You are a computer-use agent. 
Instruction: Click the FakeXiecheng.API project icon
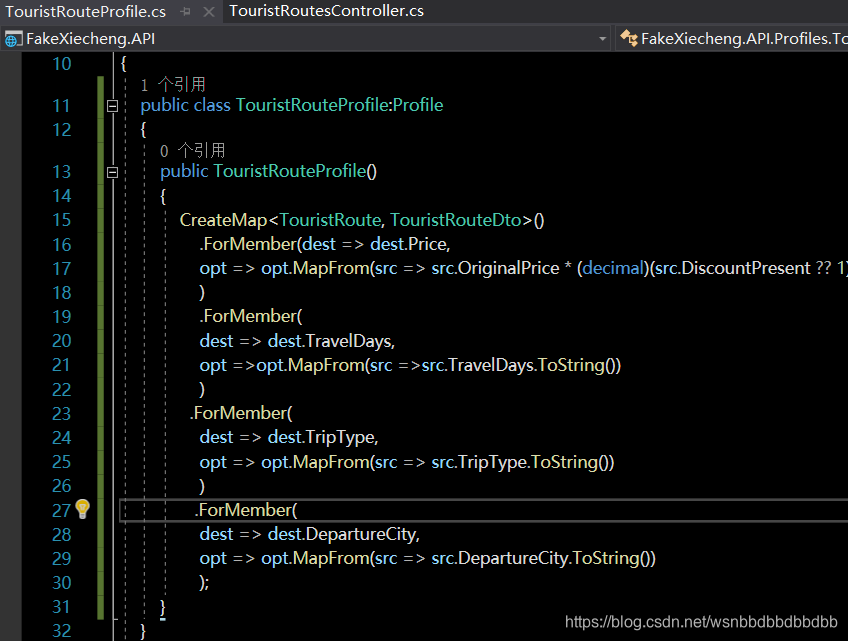[13, 39]
